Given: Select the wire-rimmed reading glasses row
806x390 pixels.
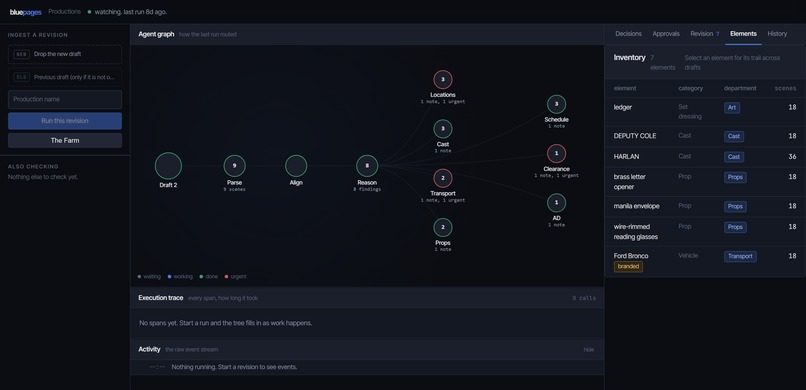Looking at the screenshot, I should point(705,232).
